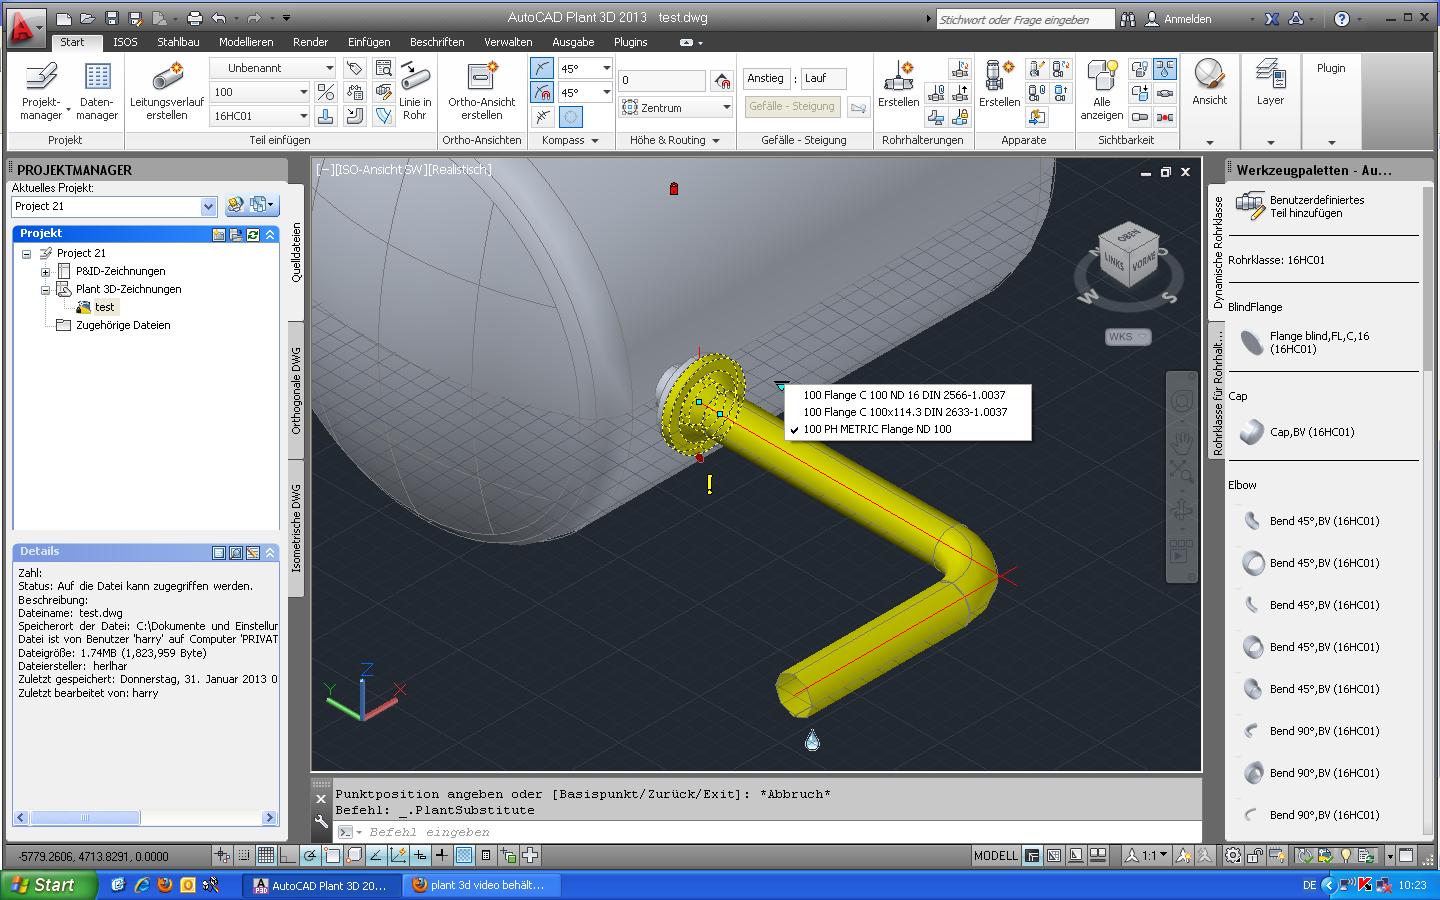Switch to the Stahlbau ribbon tab
The height and width of the screenshot is (900, 1440).
point(178,42)
